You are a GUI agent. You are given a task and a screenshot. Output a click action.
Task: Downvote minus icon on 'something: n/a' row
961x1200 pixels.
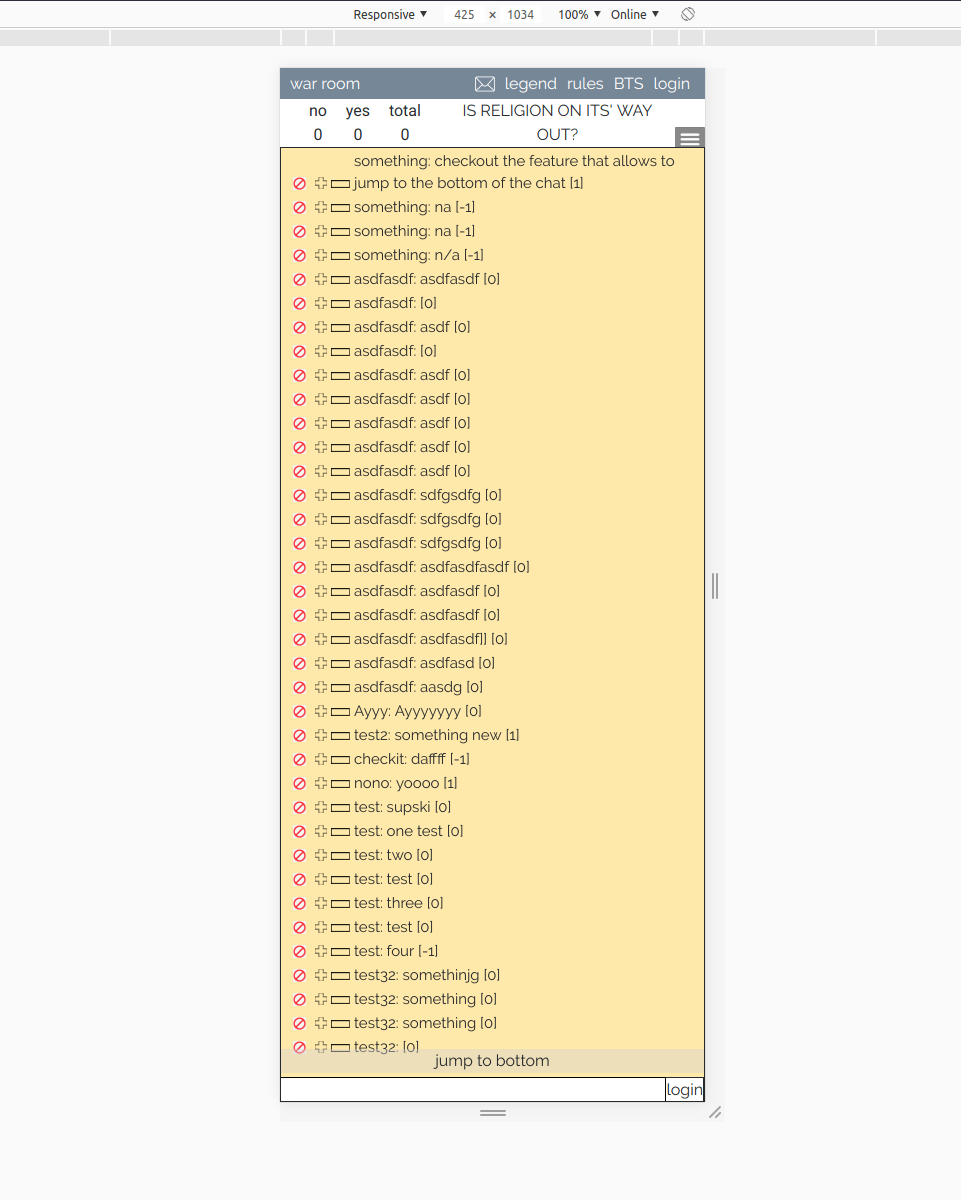point(340,256)
